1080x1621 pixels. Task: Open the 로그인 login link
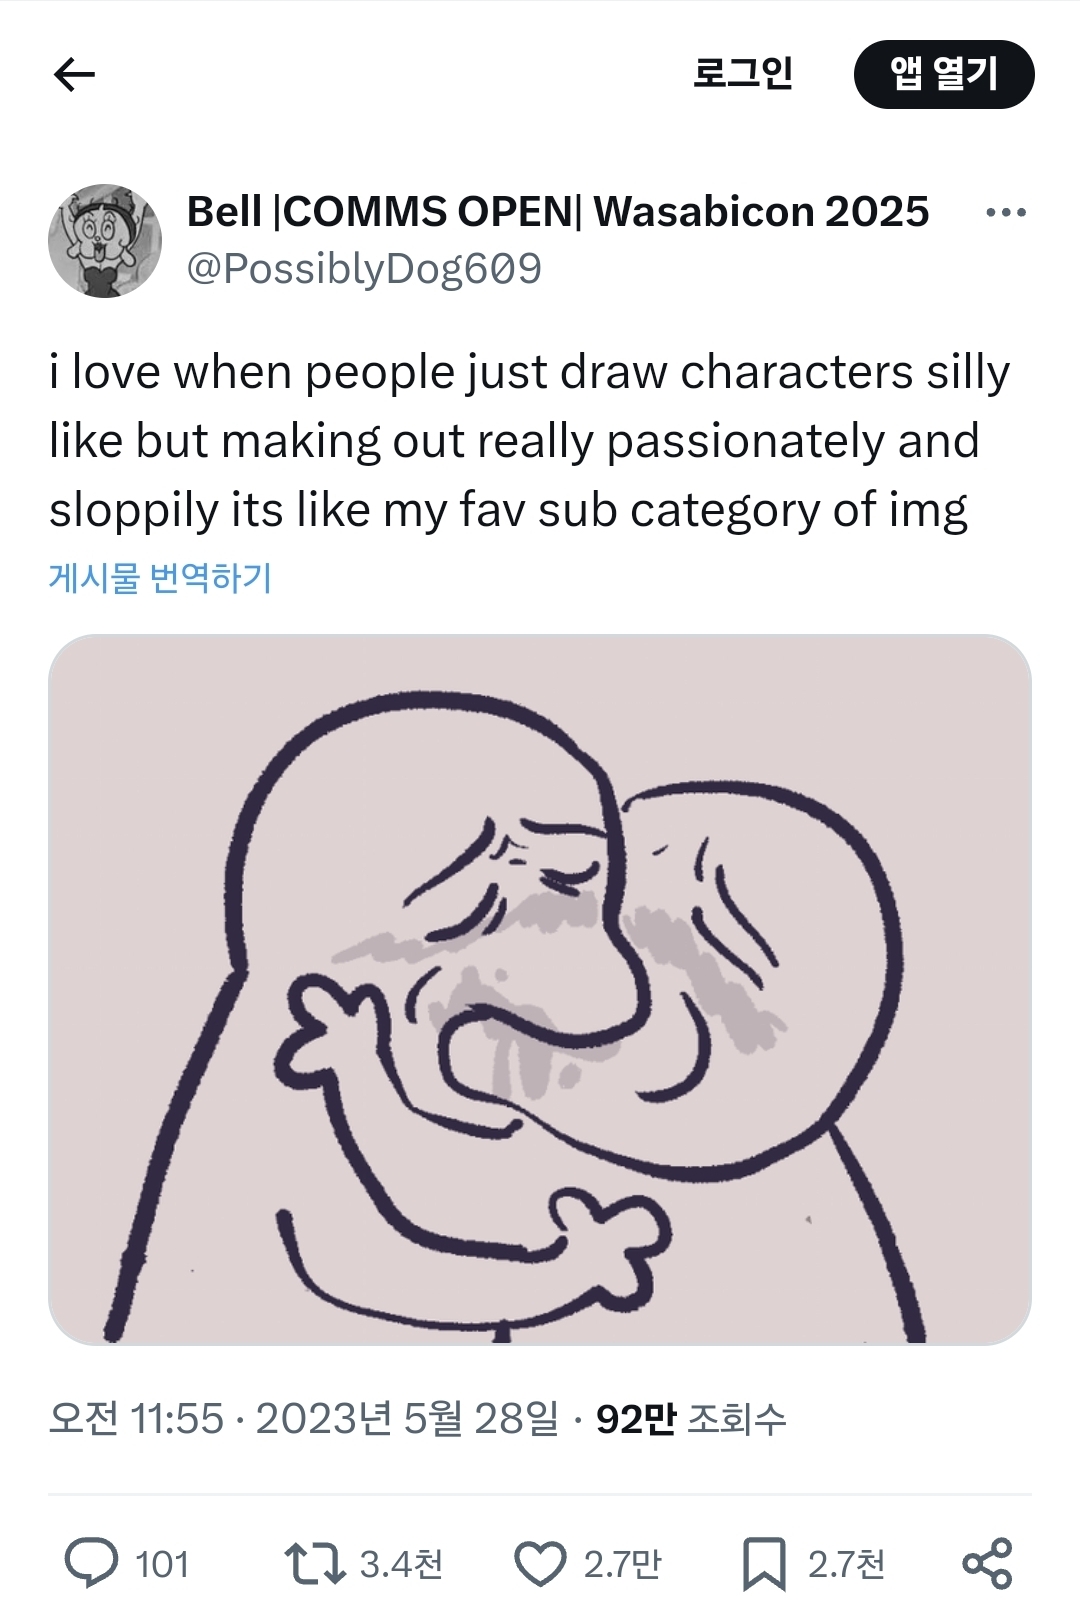[743, 73]
